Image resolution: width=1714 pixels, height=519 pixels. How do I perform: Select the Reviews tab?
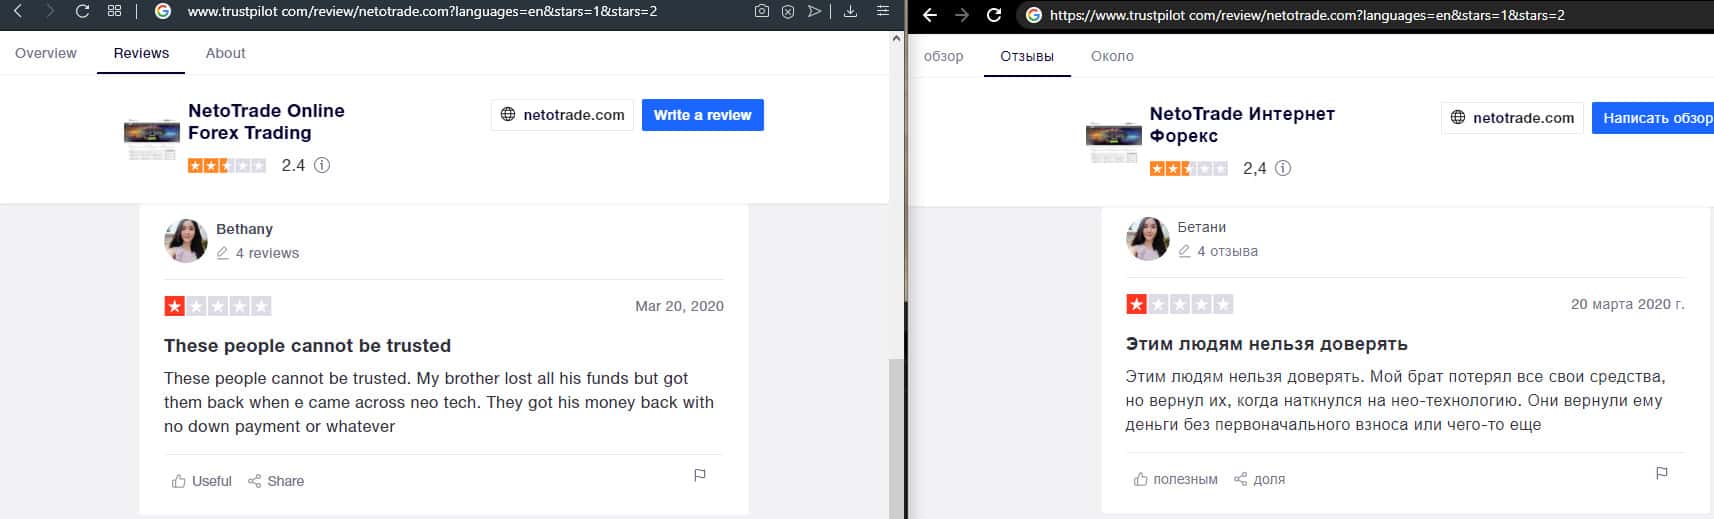141,53
